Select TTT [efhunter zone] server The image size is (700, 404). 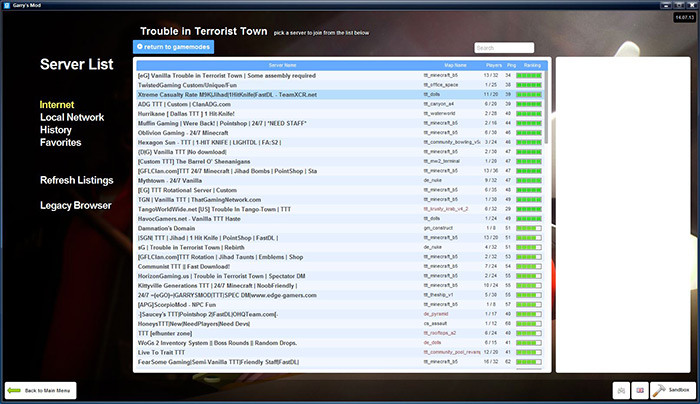(x=340, y=333)
